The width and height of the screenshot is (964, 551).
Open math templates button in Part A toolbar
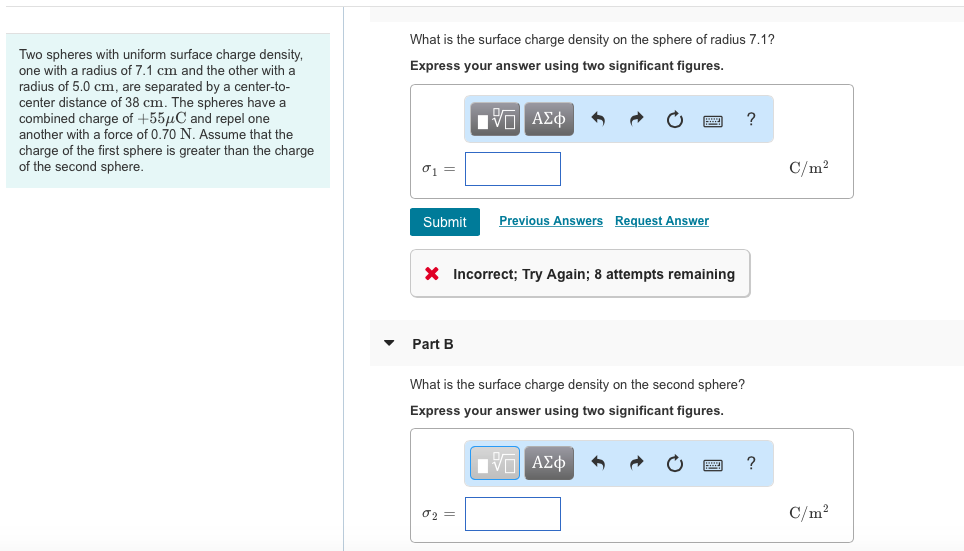[495, 119]
